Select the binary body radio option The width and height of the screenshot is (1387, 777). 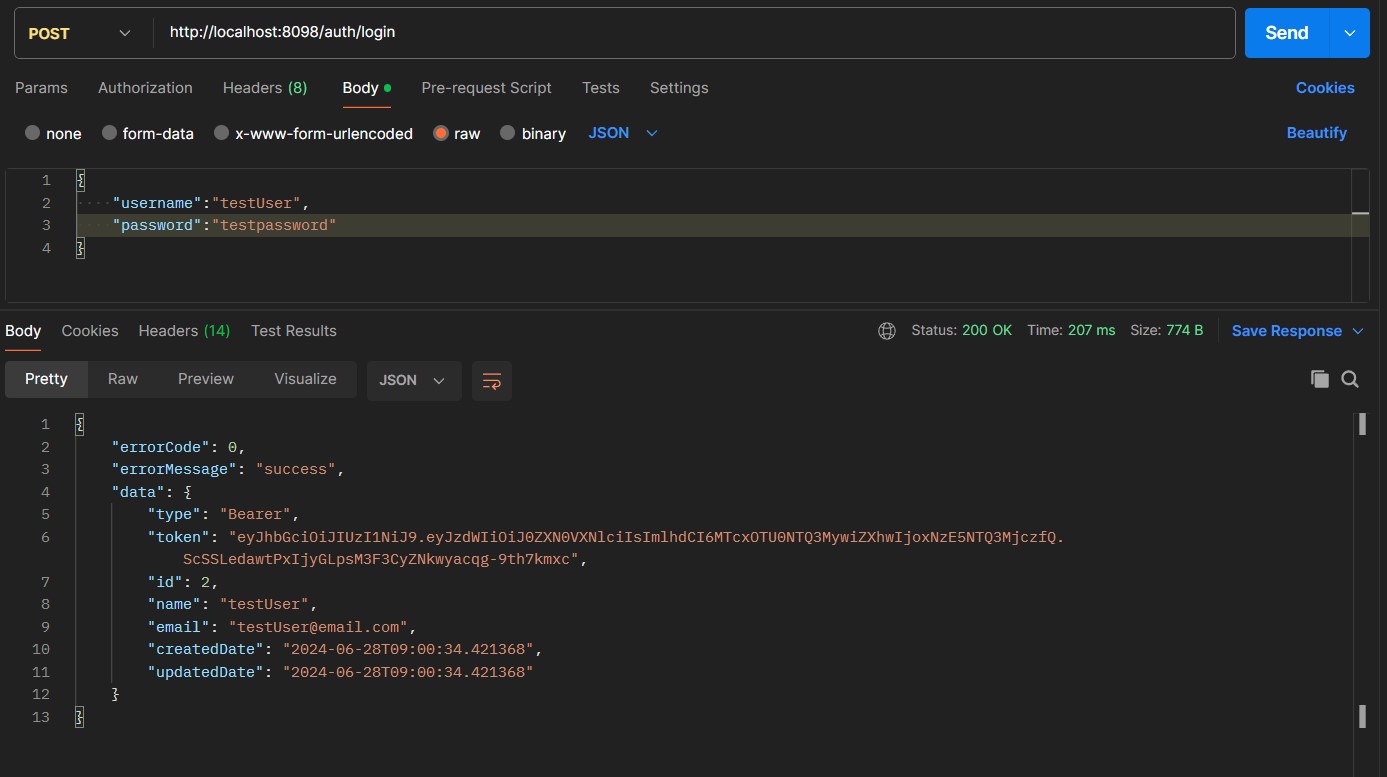507,133
